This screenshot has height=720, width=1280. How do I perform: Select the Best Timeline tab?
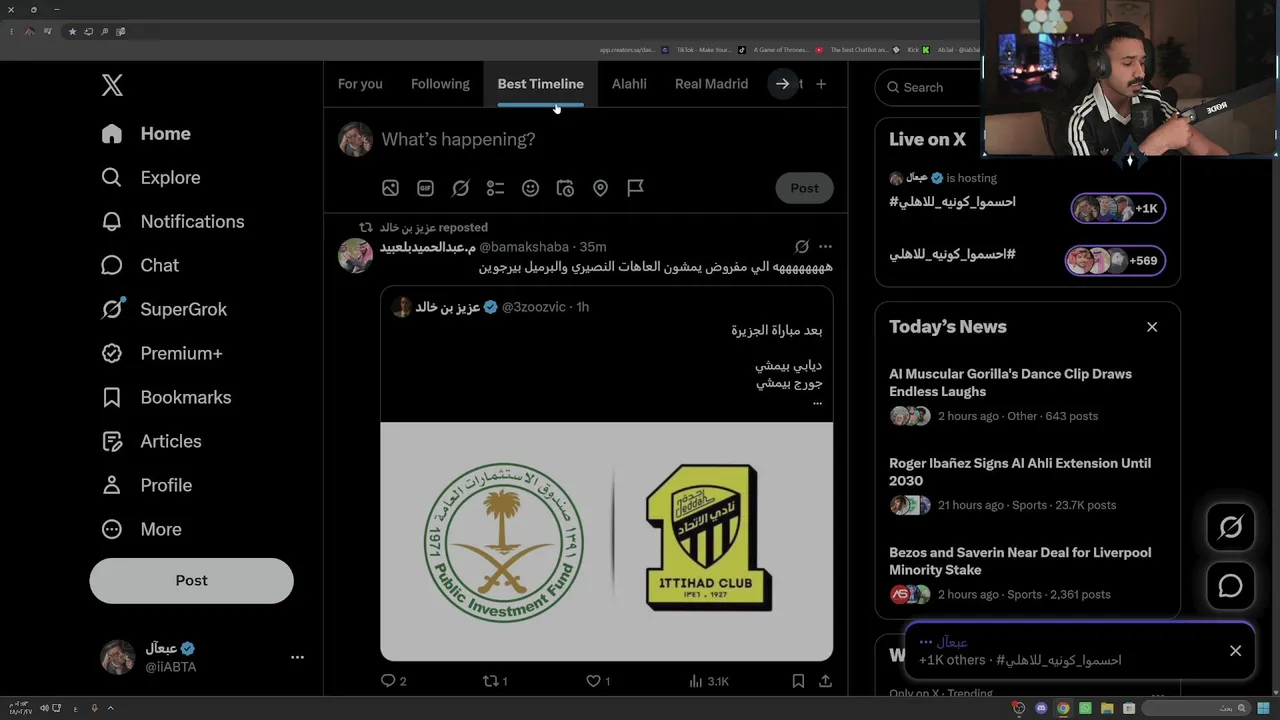(x=540, y=84)
